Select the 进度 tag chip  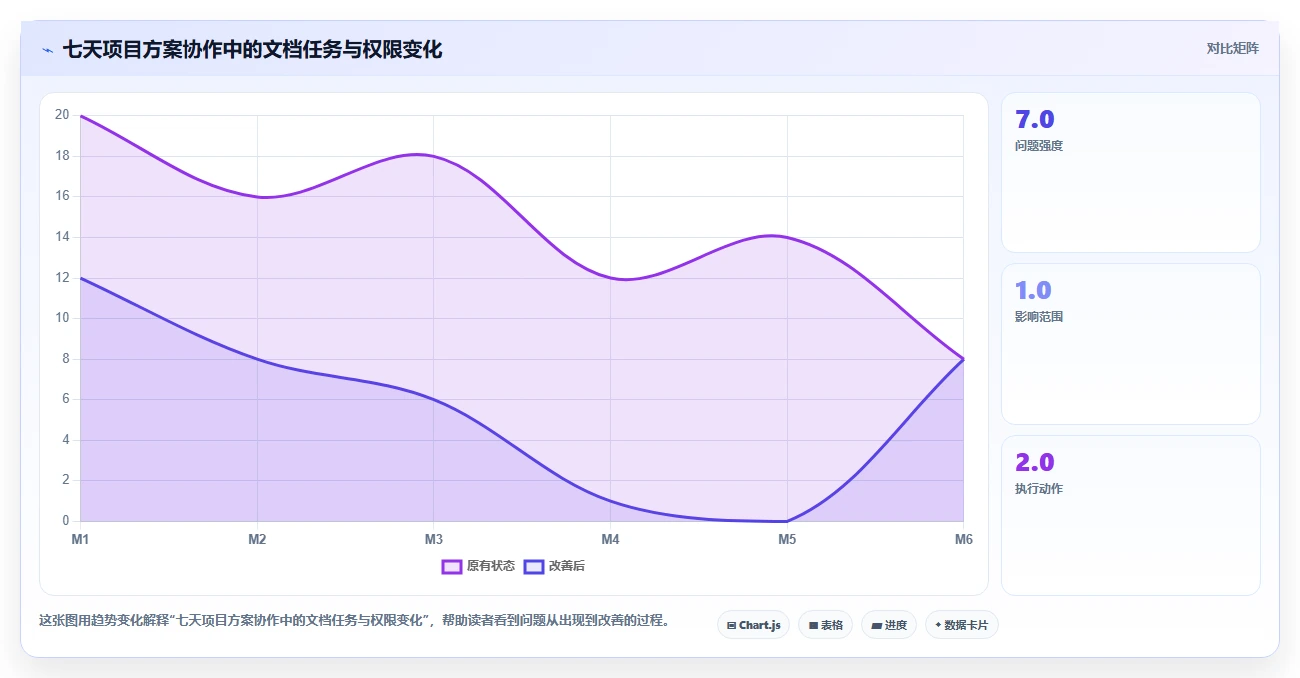coord(889,625)
